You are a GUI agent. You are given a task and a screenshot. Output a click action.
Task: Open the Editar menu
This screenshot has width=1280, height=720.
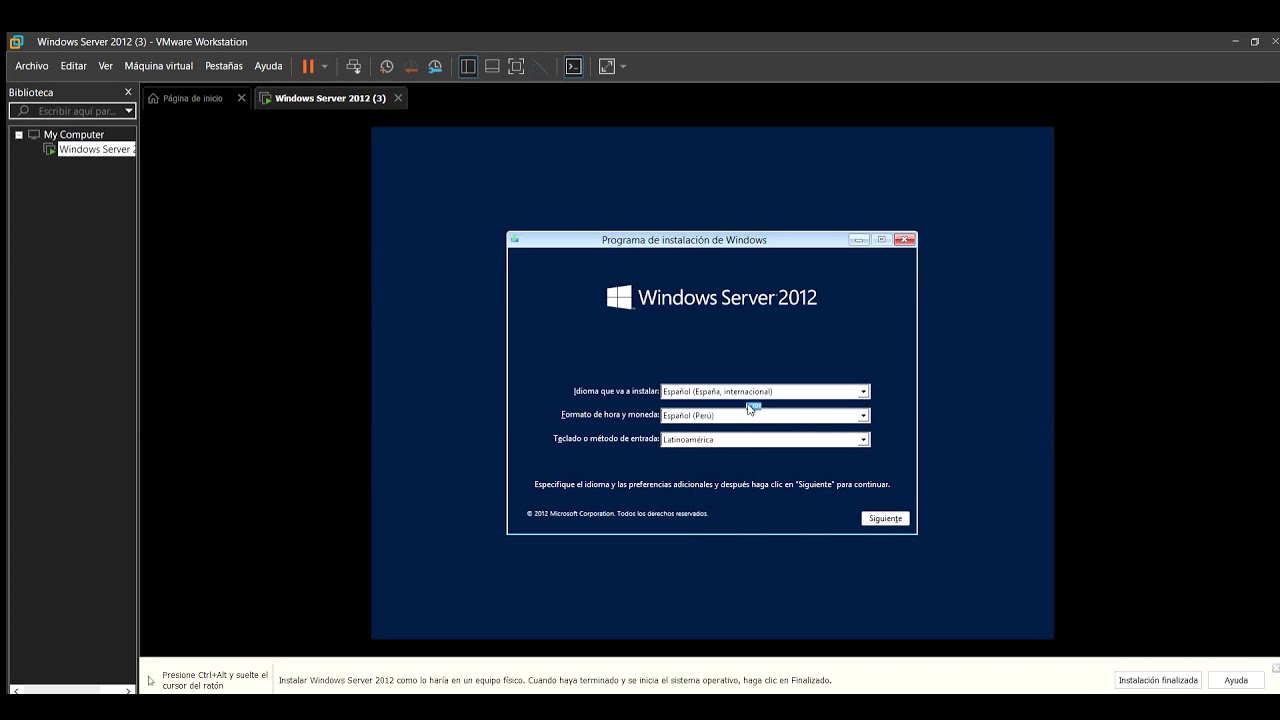[73, 66]
